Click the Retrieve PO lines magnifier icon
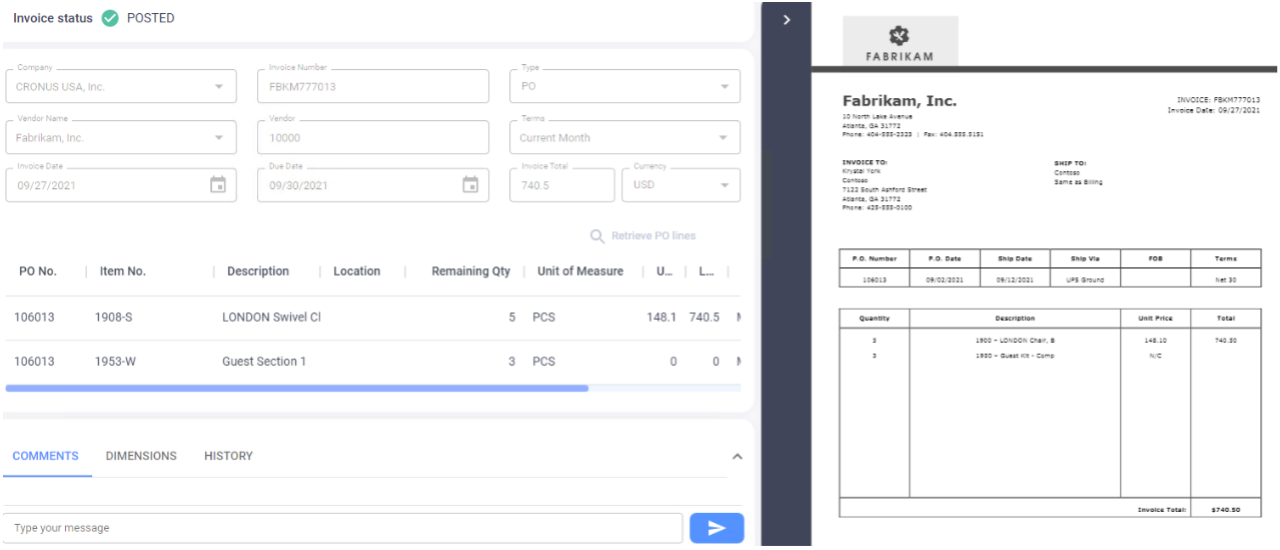The width and height of the screenshot is (1280, 550). click(597, 236)
